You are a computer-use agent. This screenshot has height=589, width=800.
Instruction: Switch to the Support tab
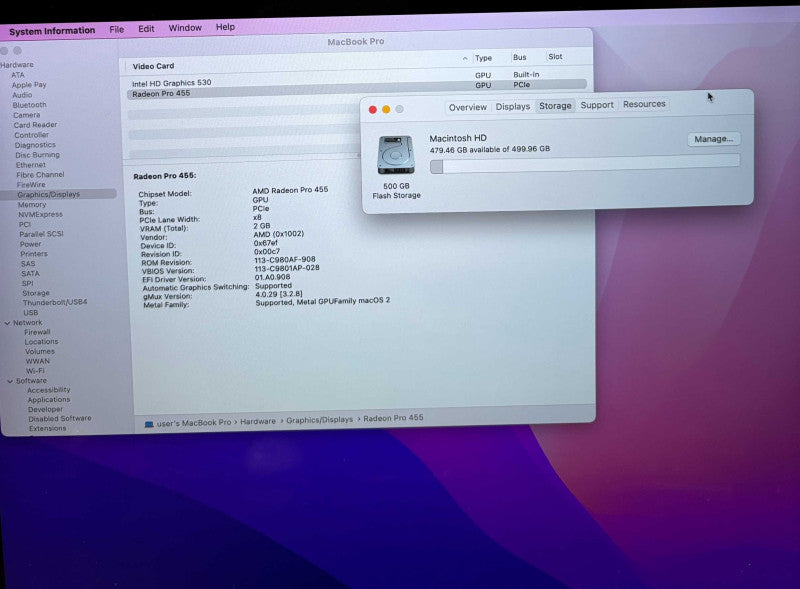(x=597, y=105)
